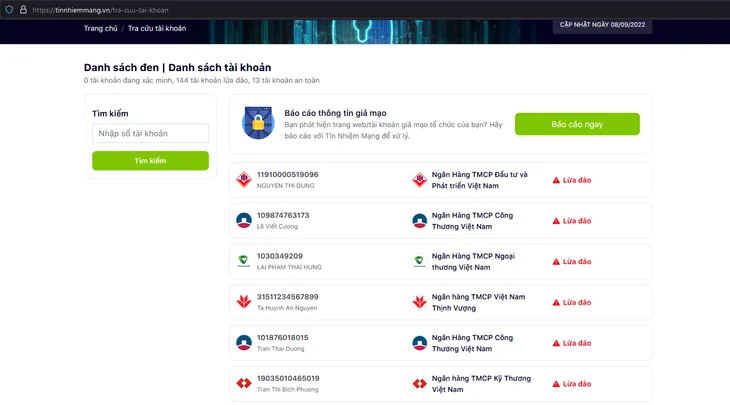Click Techcombank logo beside account 19035010465019

[244, 383]
